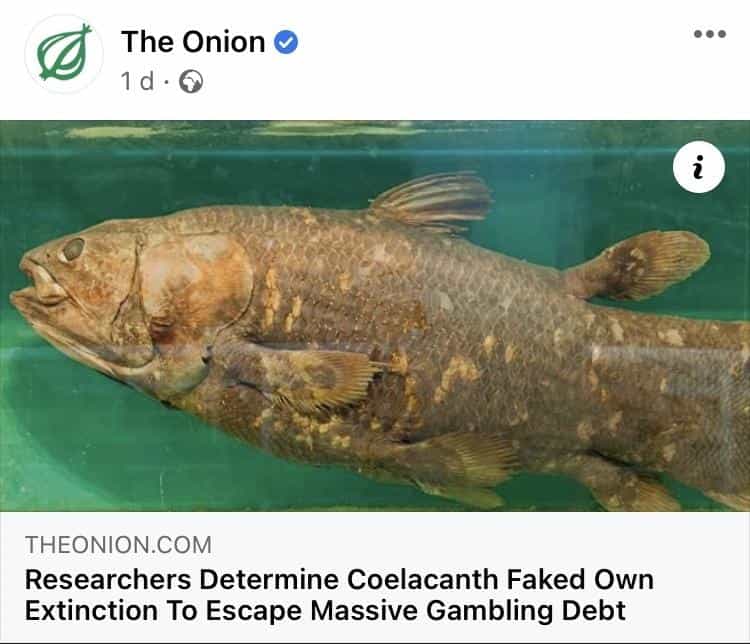Click the fish's eye in the image
Image resolution: width=750 pixels, height=644 pixels.
point(72,249)
